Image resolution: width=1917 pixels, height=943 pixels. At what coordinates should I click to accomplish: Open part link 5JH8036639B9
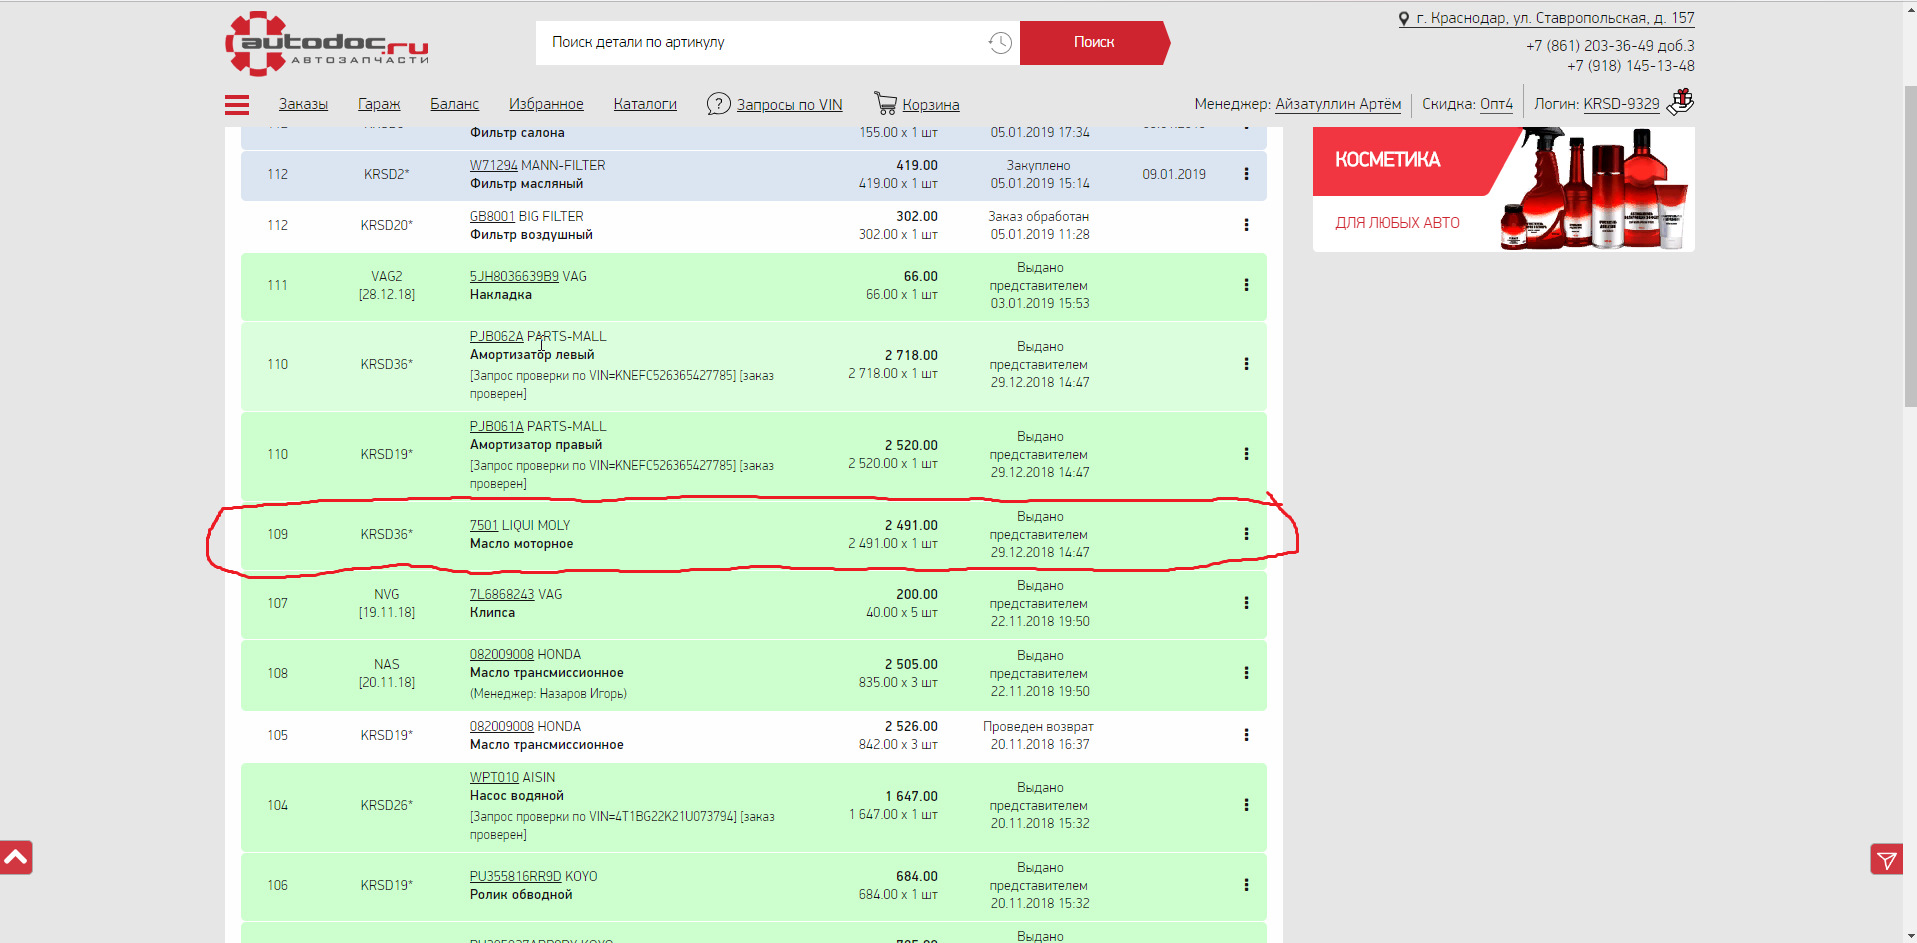point(514,277)
